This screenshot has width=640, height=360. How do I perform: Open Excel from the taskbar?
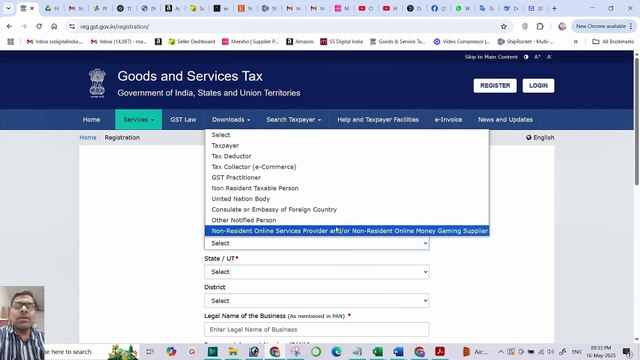[378, 351]
